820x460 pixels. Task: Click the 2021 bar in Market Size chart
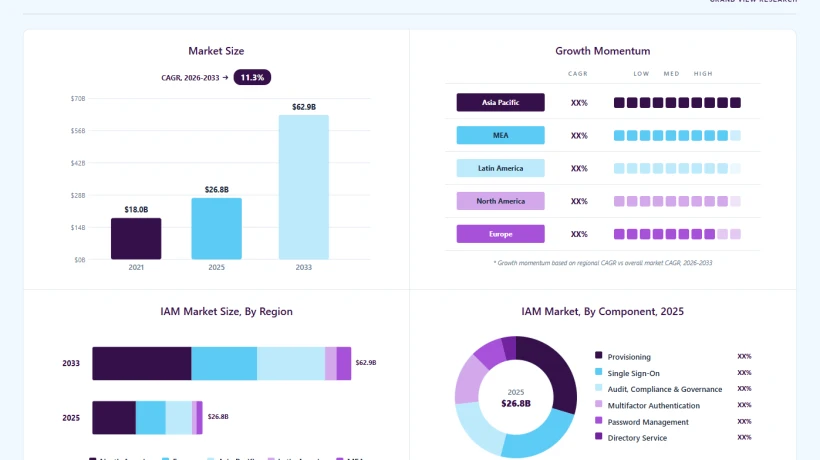pyautogui.click(x=136, y=239)
